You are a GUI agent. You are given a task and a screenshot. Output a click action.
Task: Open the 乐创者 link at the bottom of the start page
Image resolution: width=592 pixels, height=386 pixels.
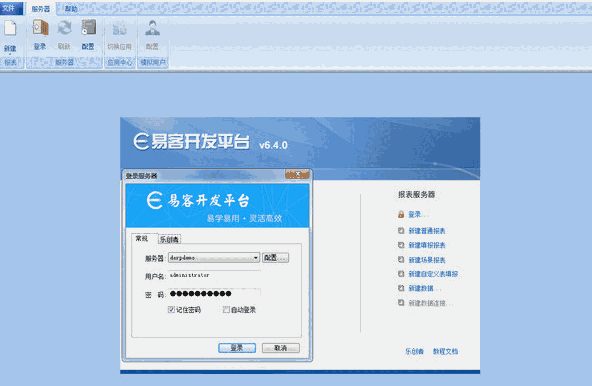pyautogui.click(x=414, y=351)
